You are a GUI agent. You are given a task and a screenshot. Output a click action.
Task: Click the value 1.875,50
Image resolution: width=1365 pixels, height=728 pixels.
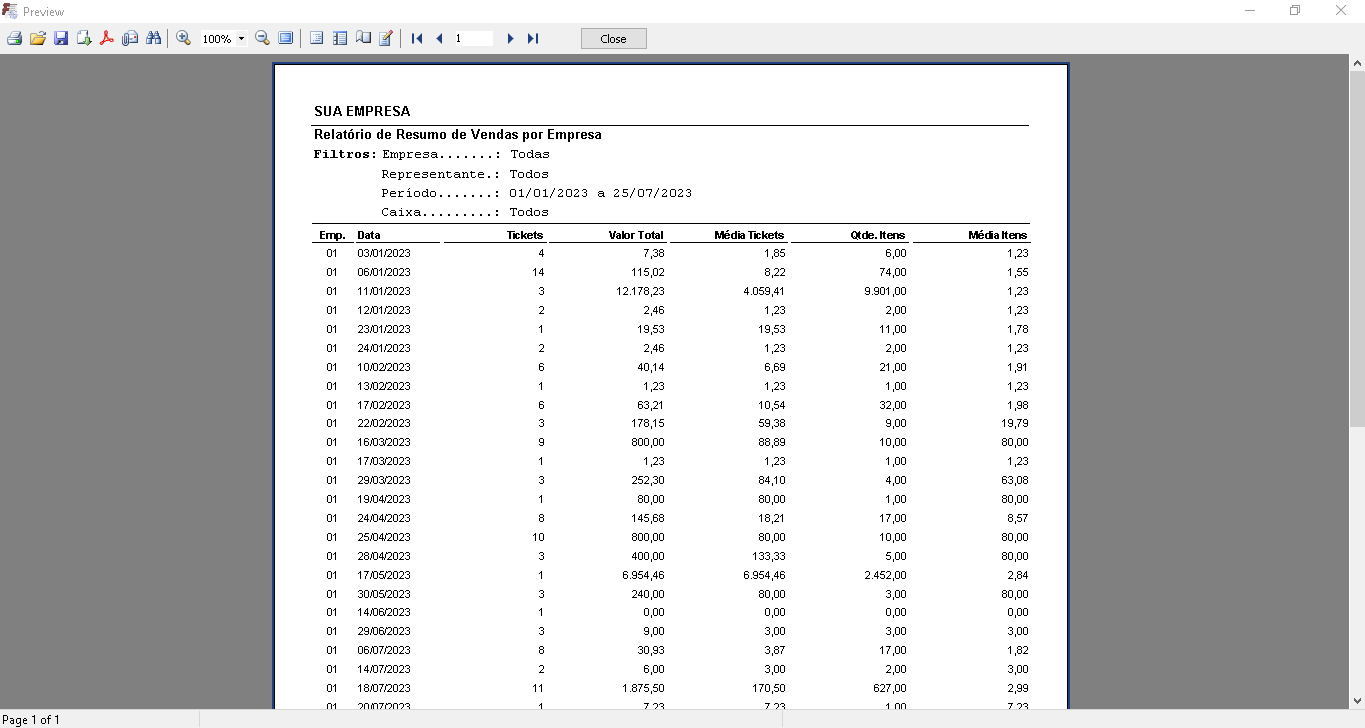[643, 688]
